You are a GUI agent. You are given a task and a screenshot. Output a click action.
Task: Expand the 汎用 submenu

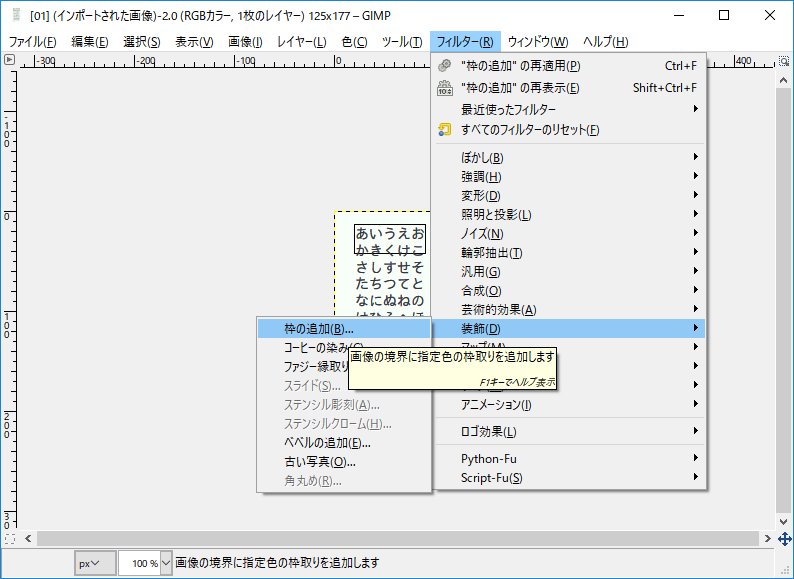(568, 272)
